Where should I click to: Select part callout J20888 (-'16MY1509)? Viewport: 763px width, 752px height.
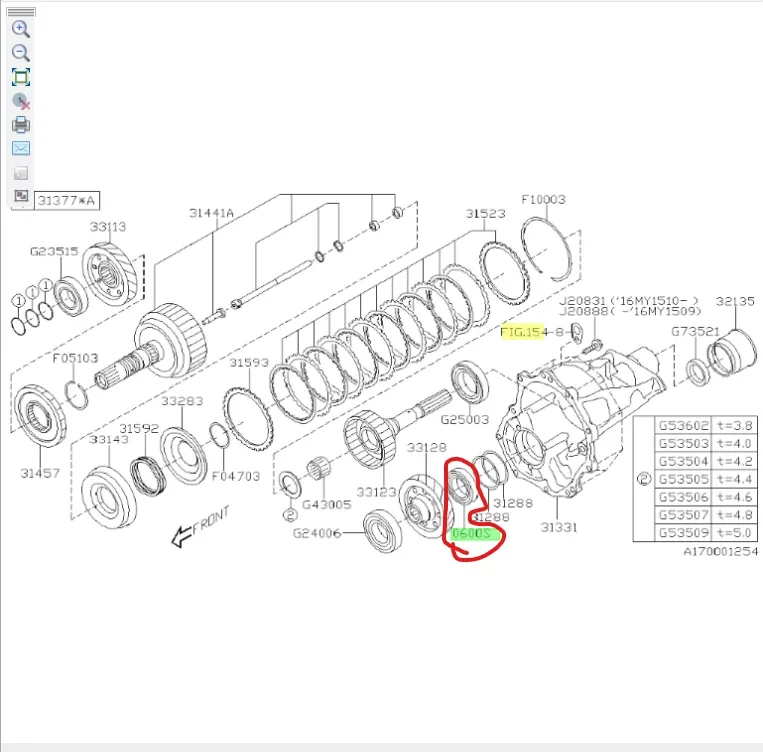click(630, 312)
